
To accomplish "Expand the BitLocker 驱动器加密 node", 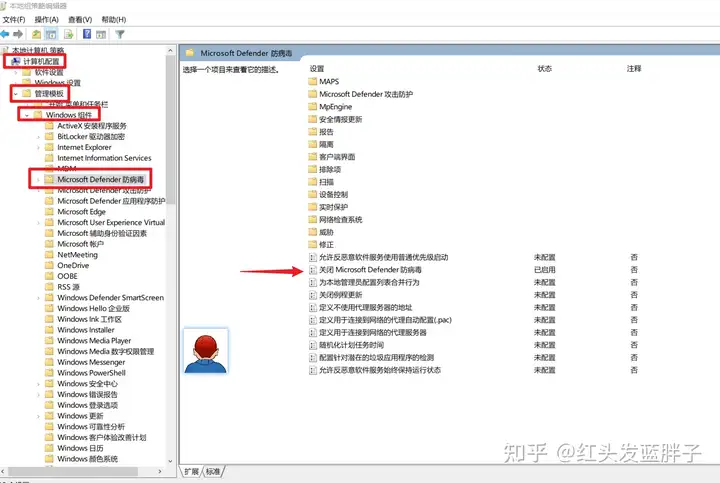I will point(38,136).
